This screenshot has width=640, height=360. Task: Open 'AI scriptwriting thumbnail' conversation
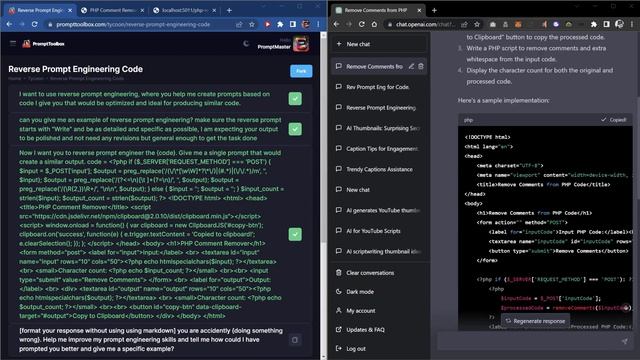click(380, 251)
